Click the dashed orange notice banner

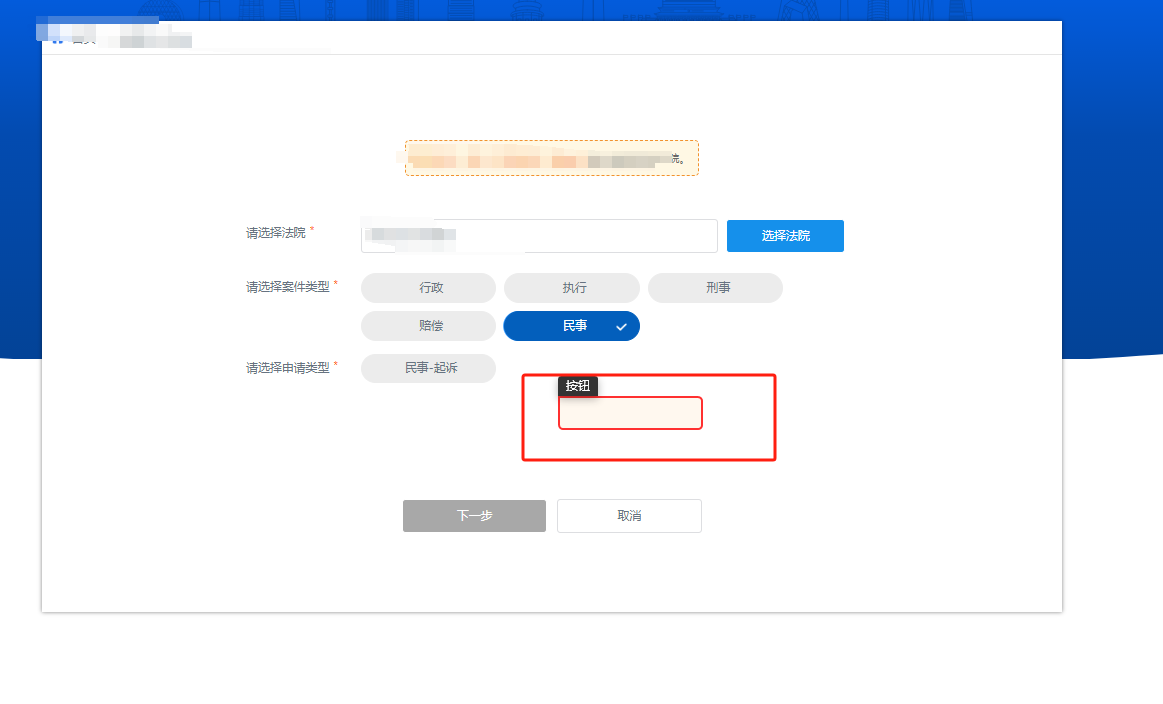(x=552, y=158)
